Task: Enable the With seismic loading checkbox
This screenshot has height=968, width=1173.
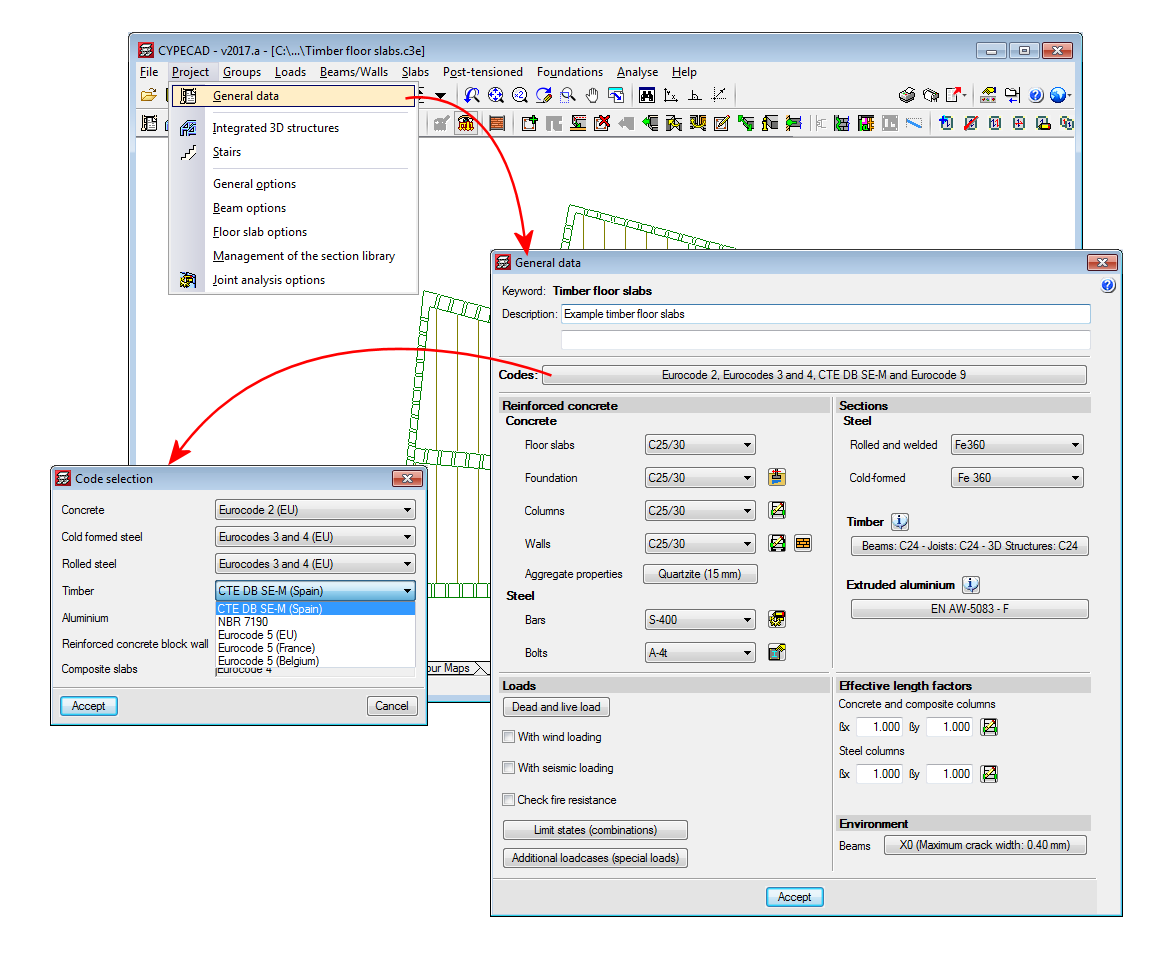Action: tap(510, 768)
